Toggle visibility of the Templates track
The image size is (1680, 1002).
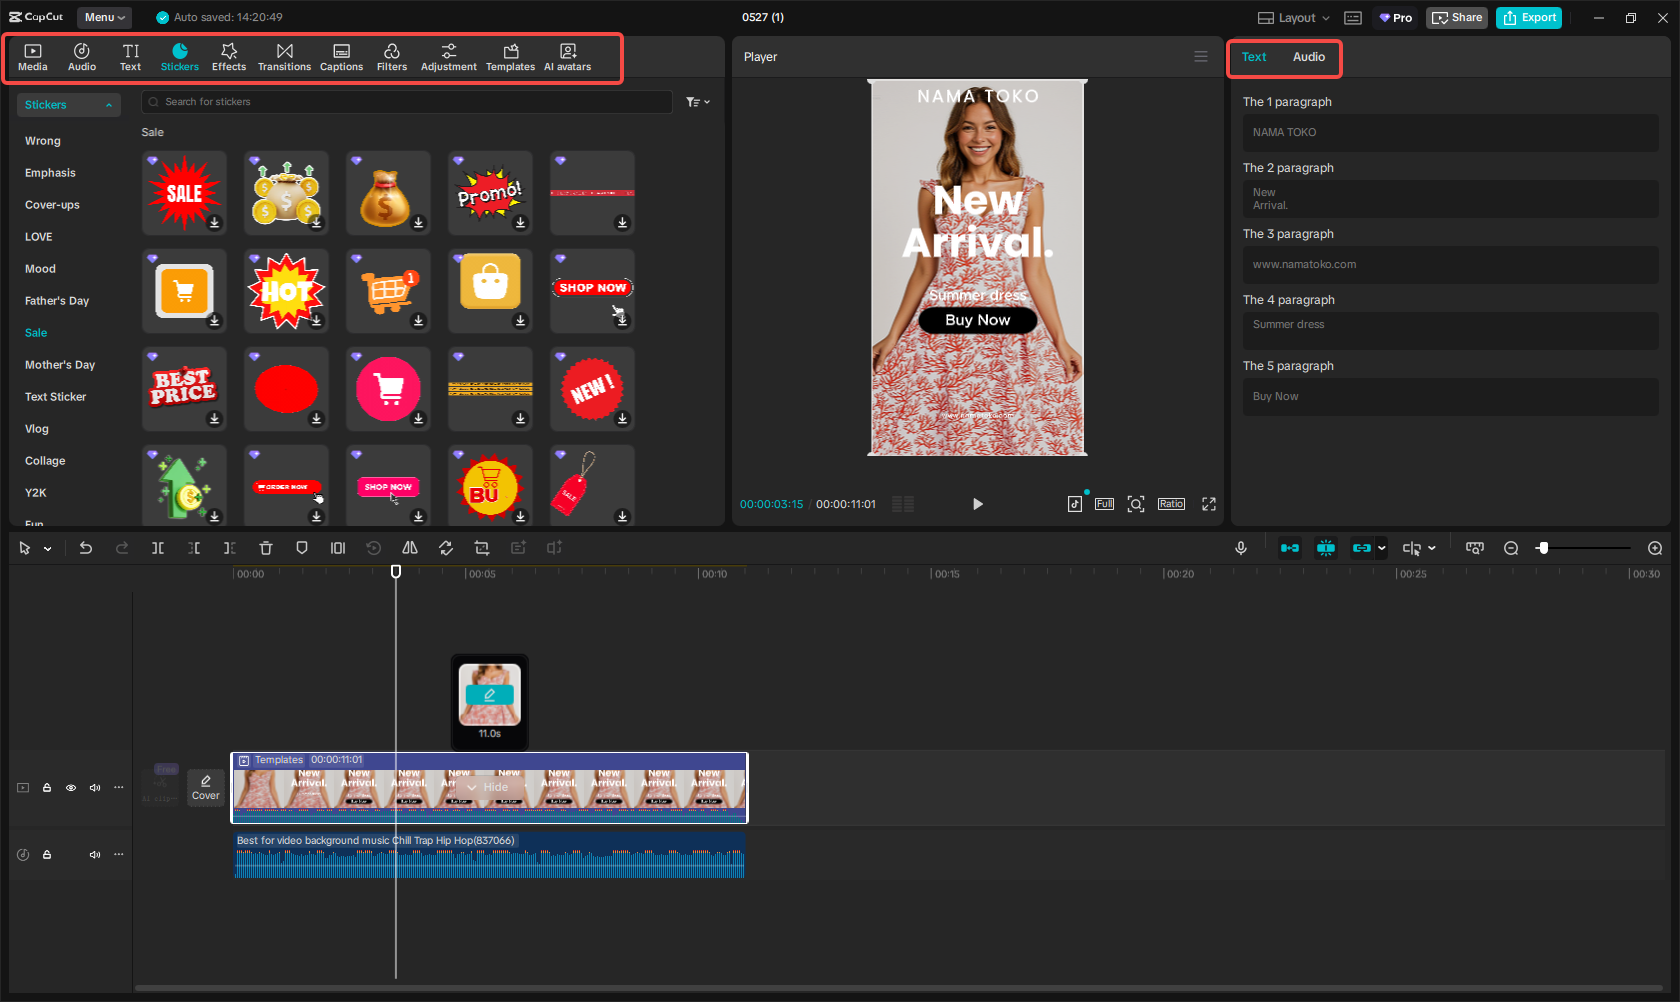pyautogui.click(x=70, y=787)
